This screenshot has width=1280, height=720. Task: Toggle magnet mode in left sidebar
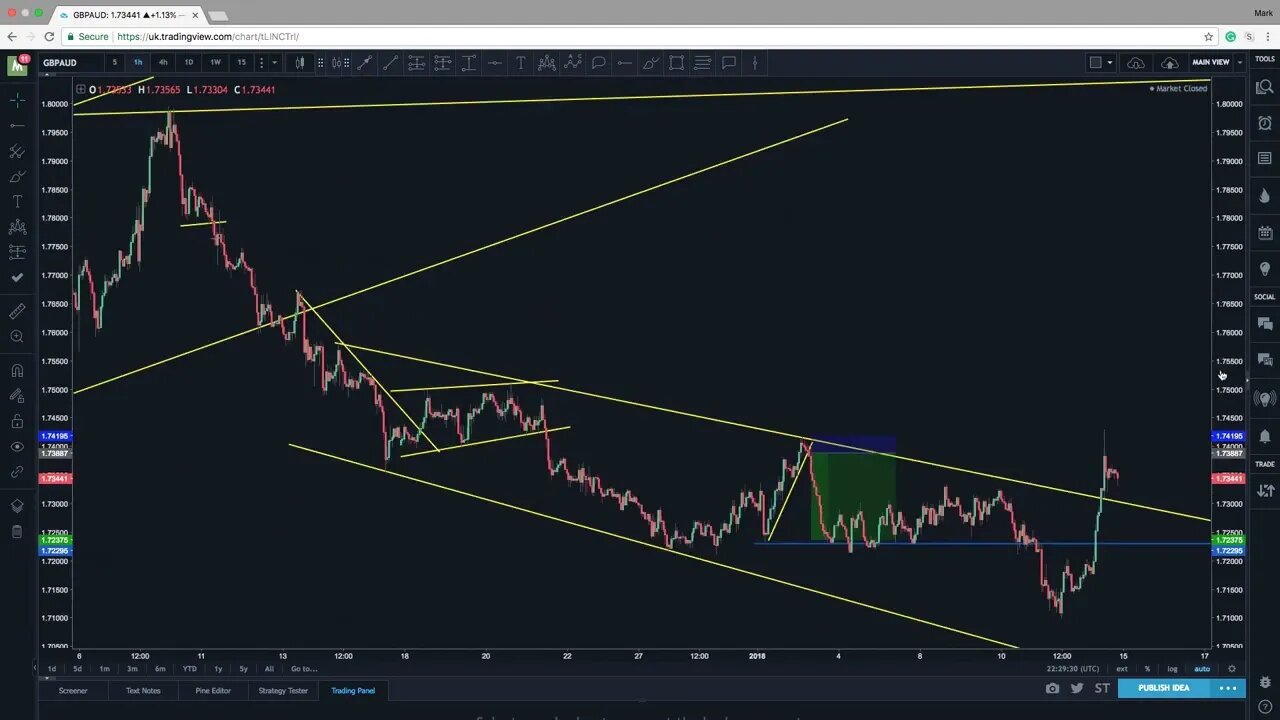pyautogui.click(x=17, y=371)
